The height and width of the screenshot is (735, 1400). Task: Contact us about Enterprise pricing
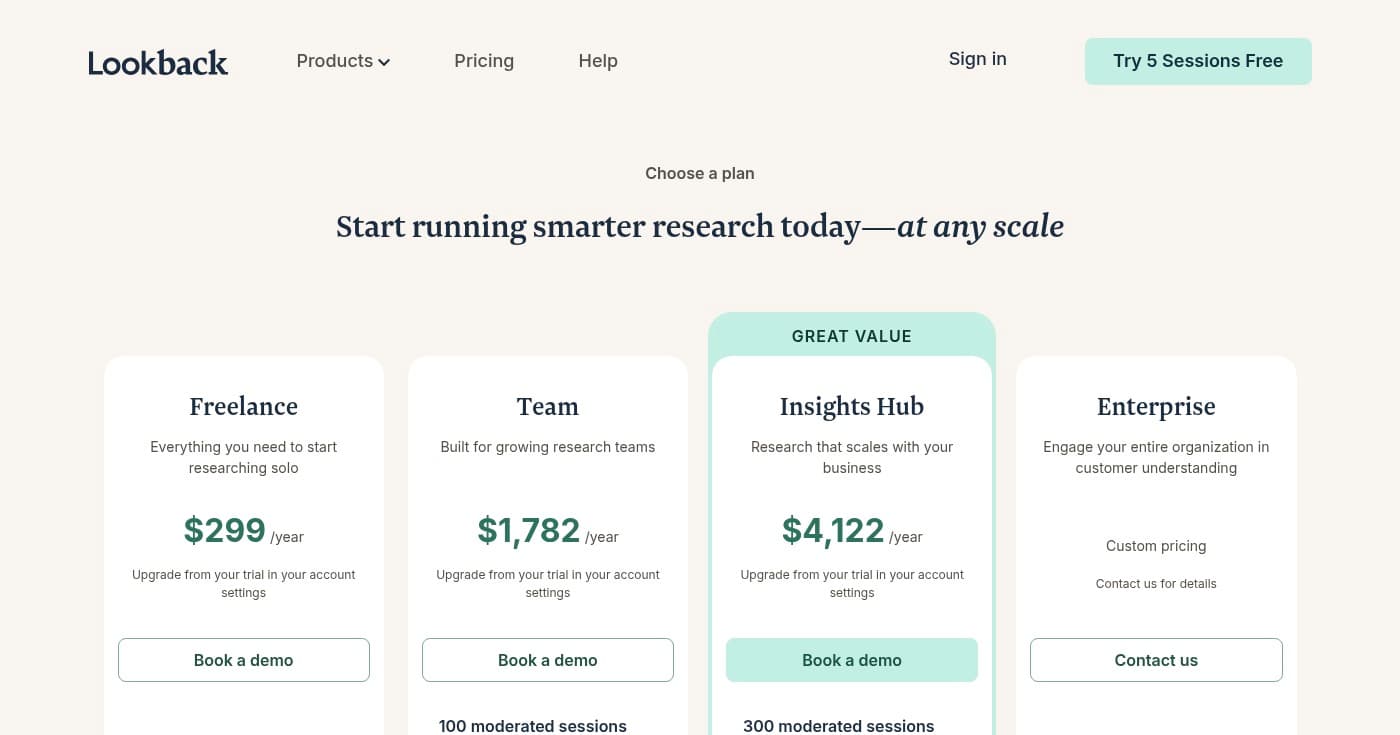(1156, 660)
